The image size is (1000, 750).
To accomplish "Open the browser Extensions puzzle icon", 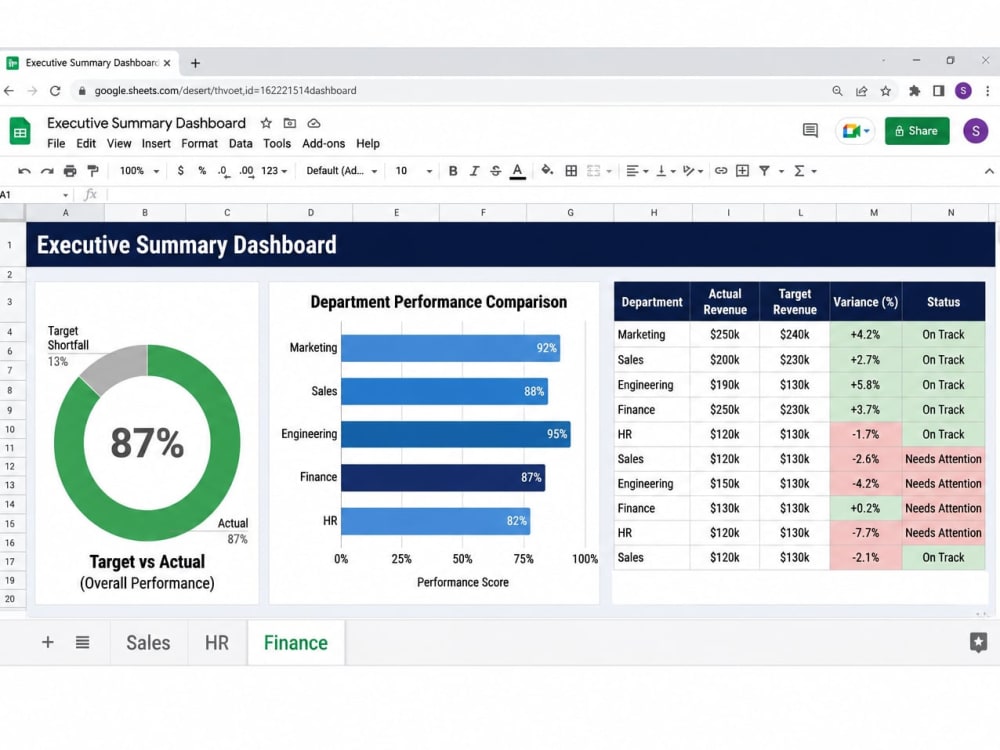I will (x=914, y=91).
